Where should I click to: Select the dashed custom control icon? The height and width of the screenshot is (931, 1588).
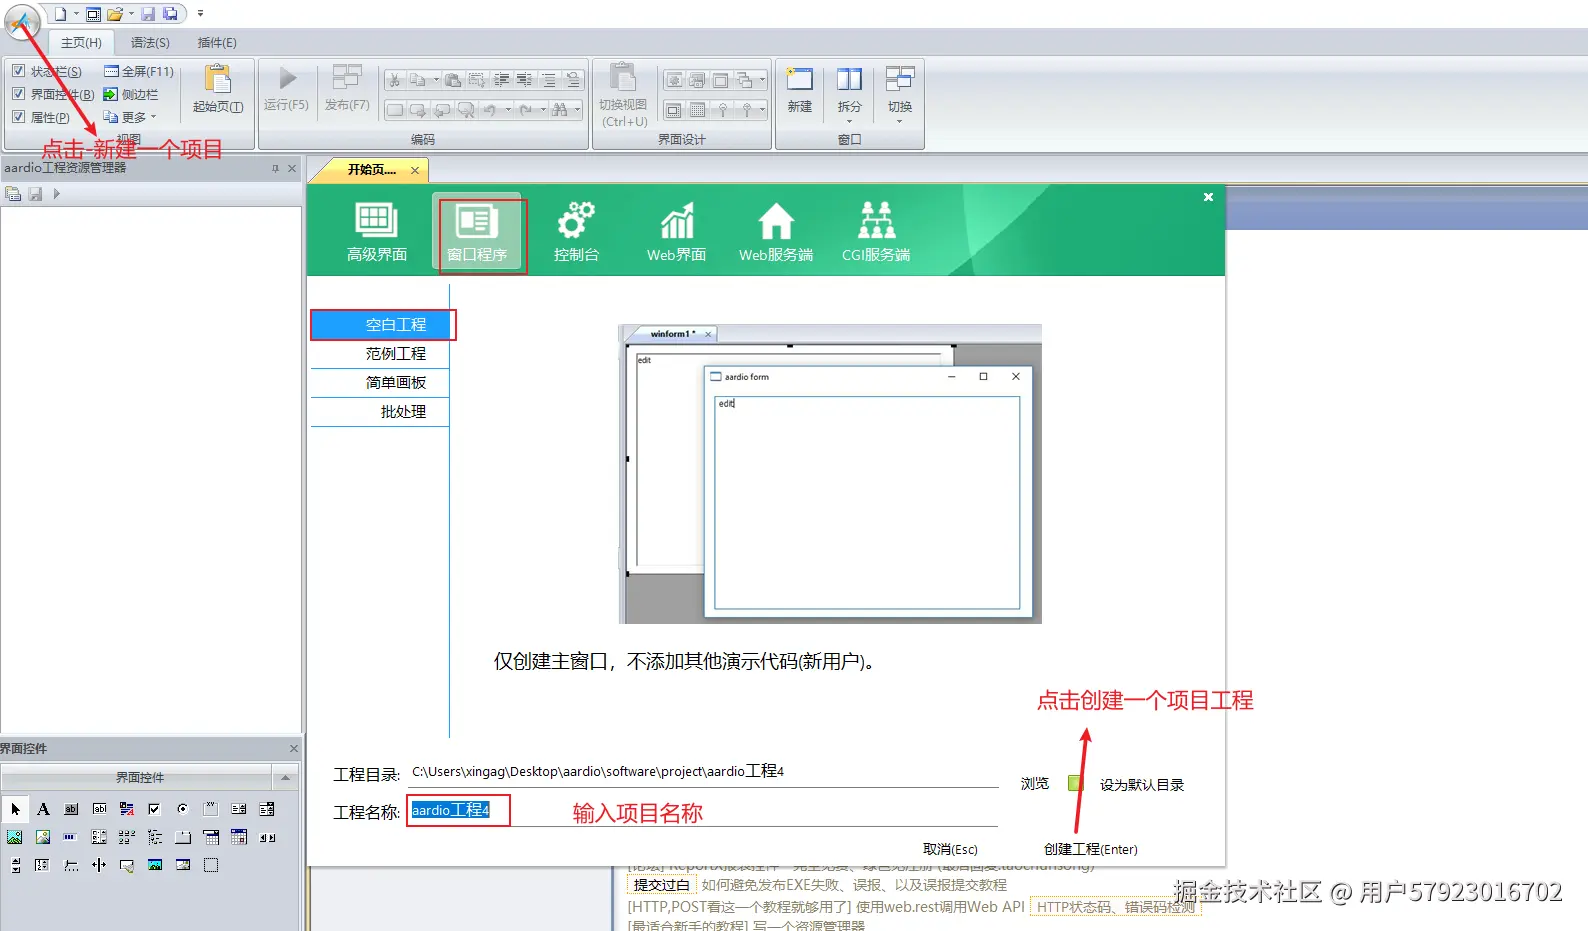pos(211,865)
